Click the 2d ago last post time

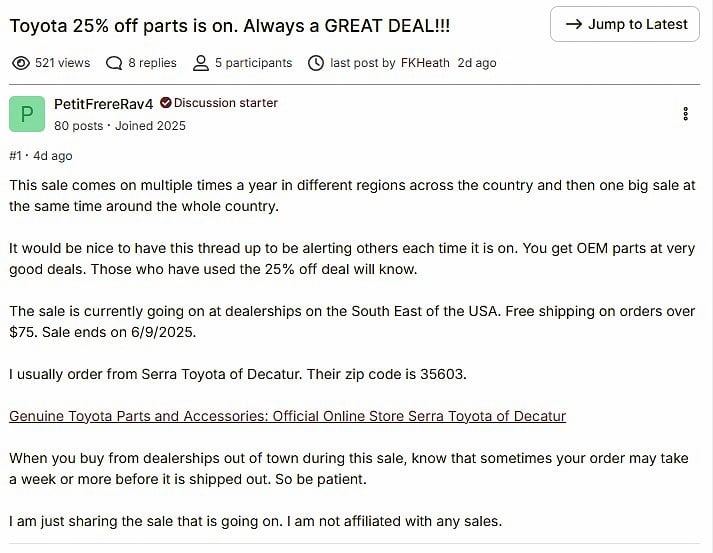[476, 63]
